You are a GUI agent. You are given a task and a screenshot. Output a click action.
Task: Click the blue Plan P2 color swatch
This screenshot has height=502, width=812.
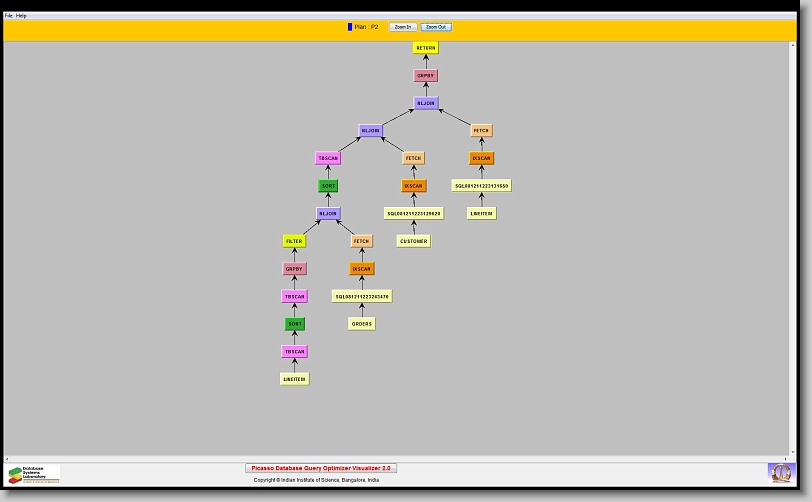pos(350,27)
